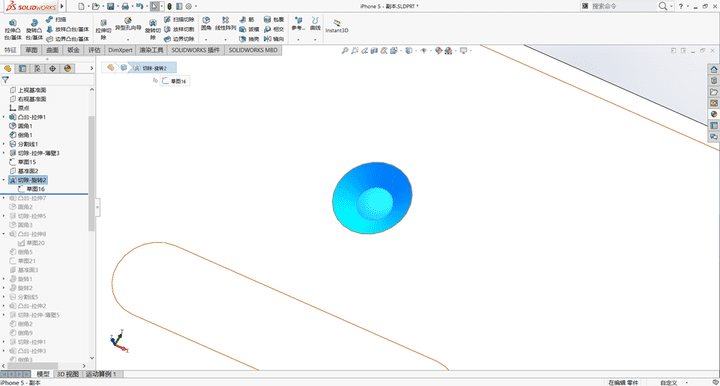Image resolution: width=720 pixels, height=386 pixels.
Task: Select 草图15 in the feature tree
Action: (22, 162)
